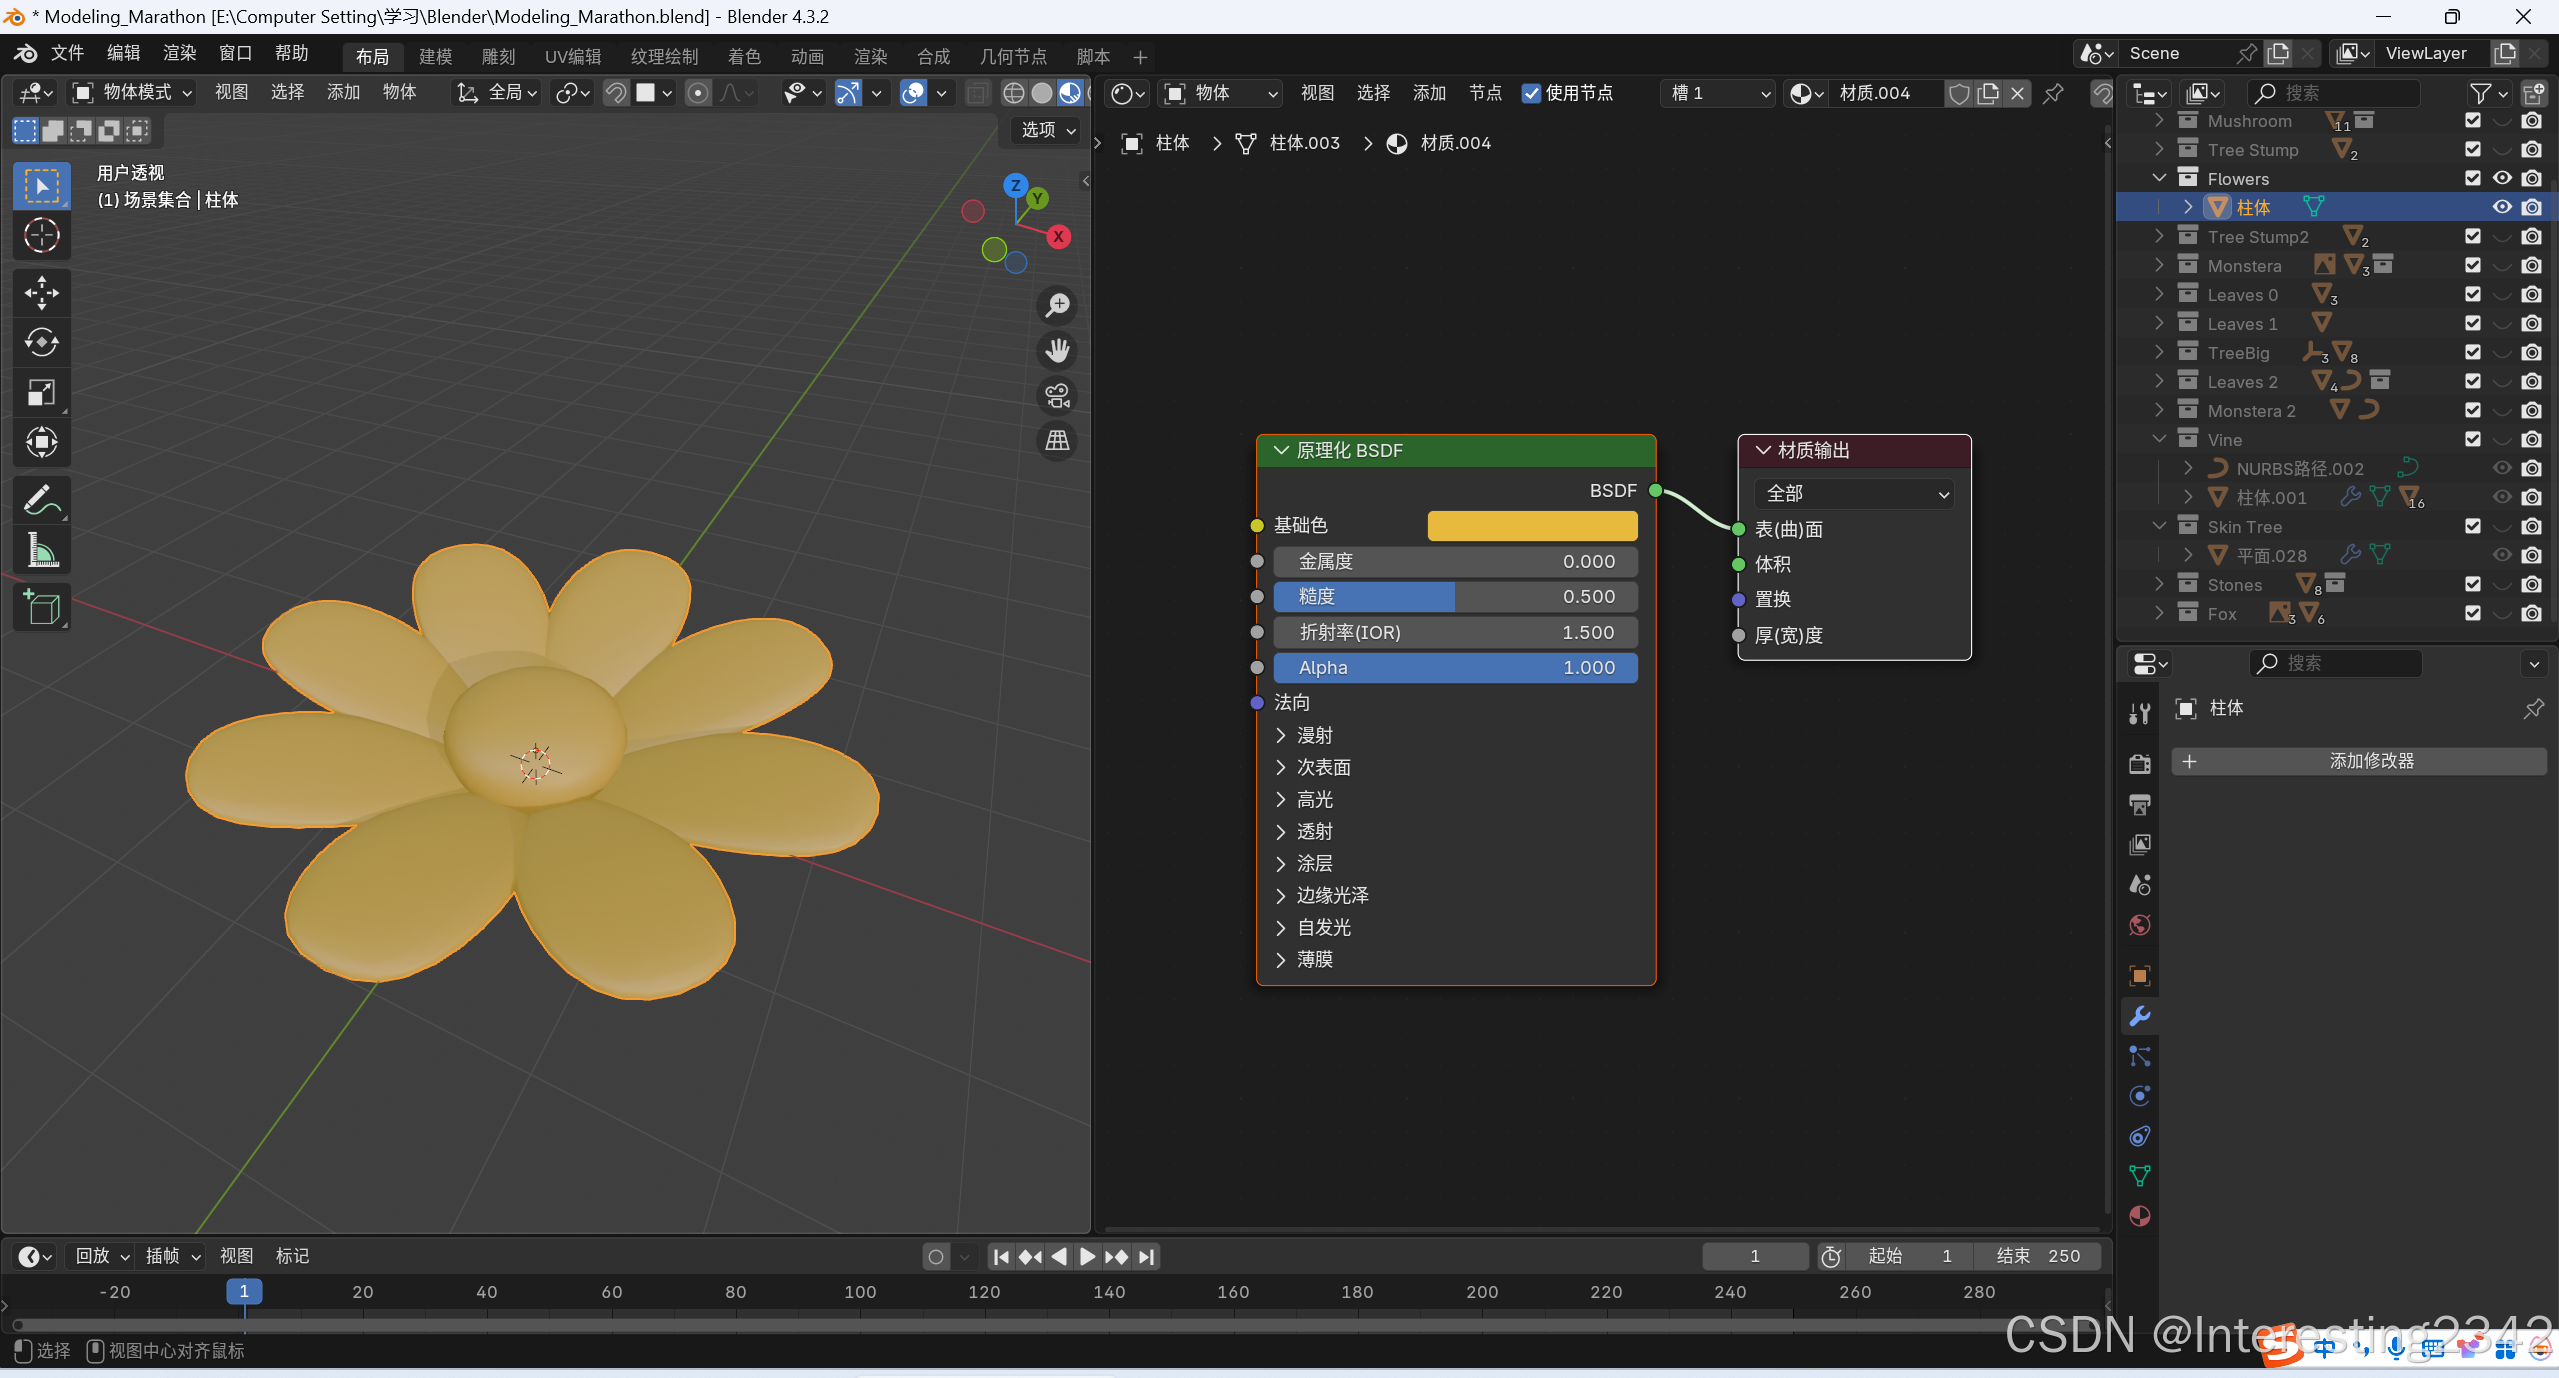The image size is (2559, 1378).
Task: Expand the Stones collection in outliner
Action: (2159, 584)
